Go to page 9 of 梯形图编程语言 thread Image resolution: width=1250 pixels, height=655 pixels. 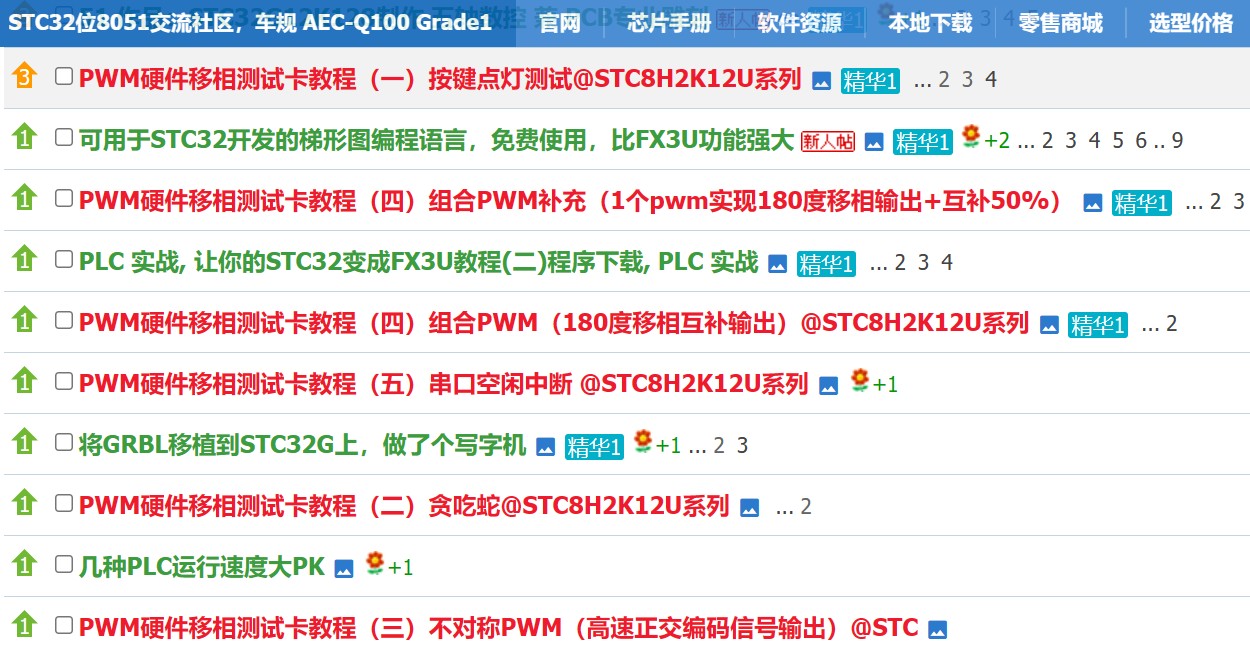click(x=1177, y=141)
